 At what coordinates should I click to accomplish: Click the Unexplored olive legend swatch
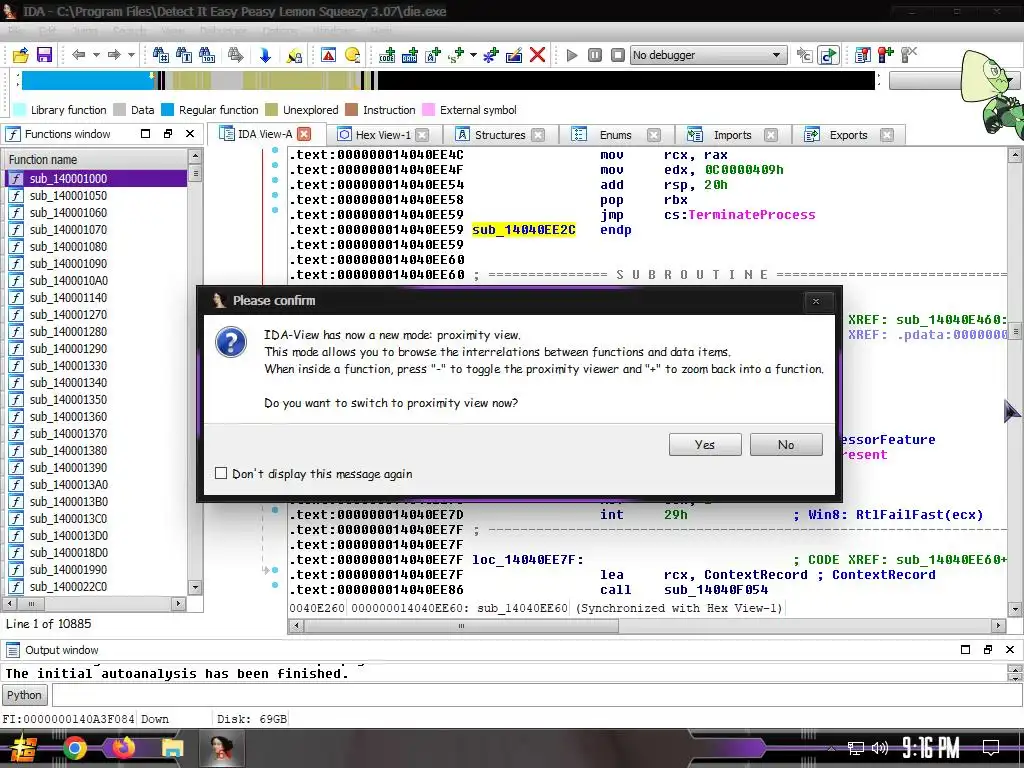[272, 109]
